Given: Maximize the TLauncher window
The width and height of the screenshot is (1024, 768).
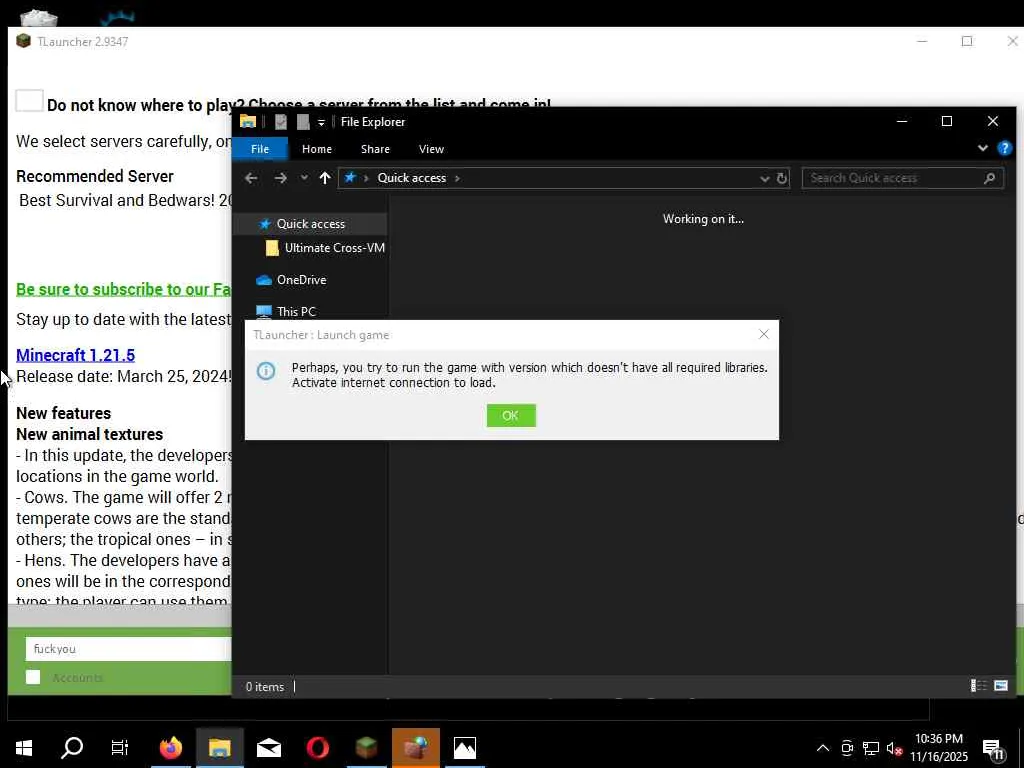Looking at the screenshot, I should pos(967,41).
